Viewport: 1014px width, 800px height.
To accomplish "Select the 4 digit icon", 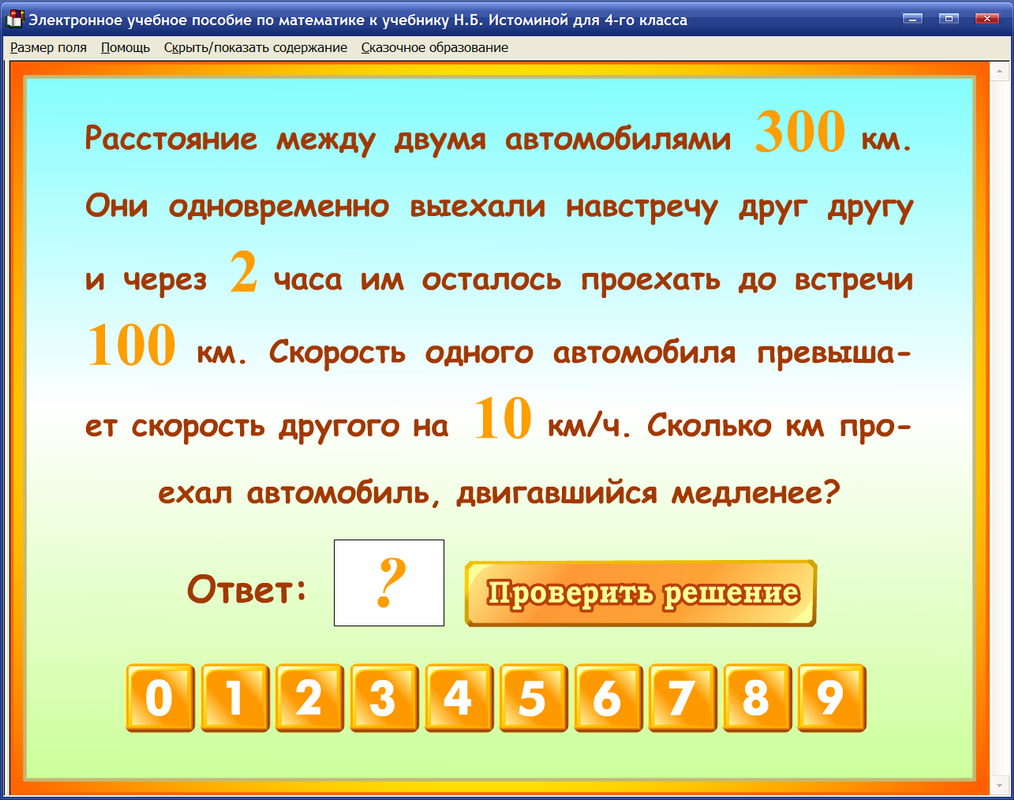I will pos(459,698).
